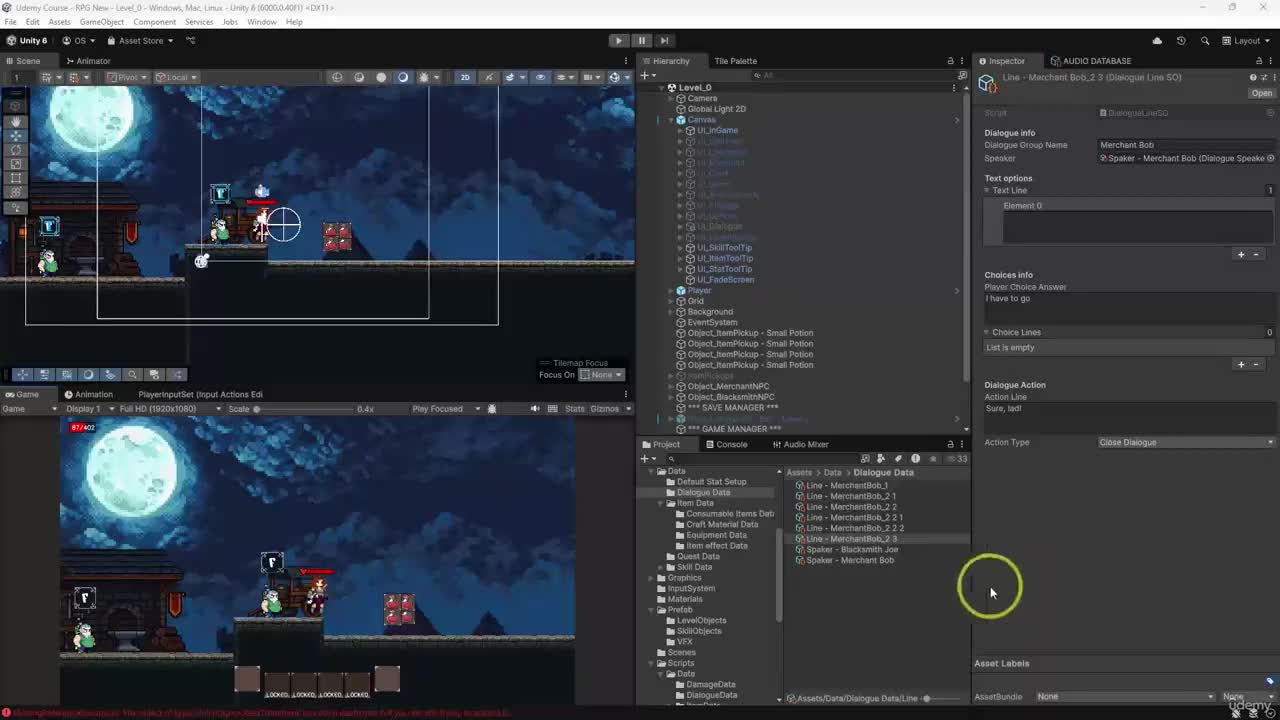This screenshot has width=1280, height=720.
Task: Select the Hand view tool in Scene
Action: point(16,121)
